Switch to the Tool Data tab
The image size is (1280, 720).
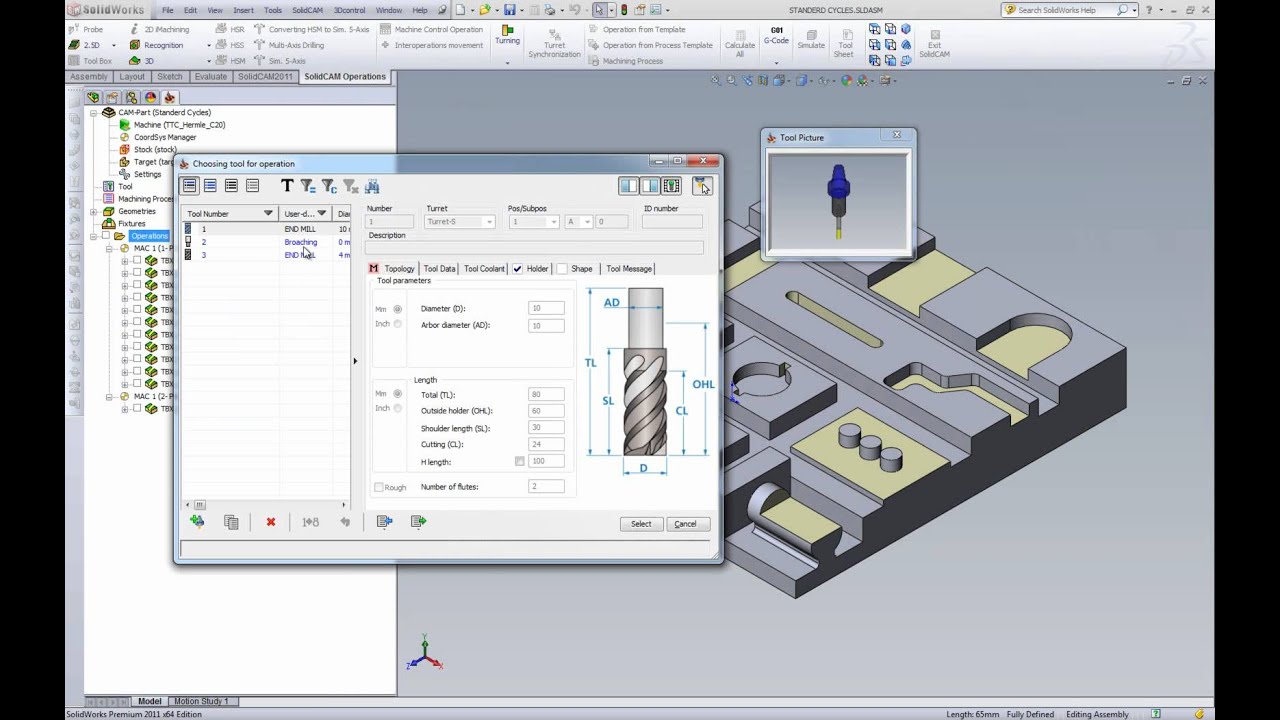[x=439, y=268]
